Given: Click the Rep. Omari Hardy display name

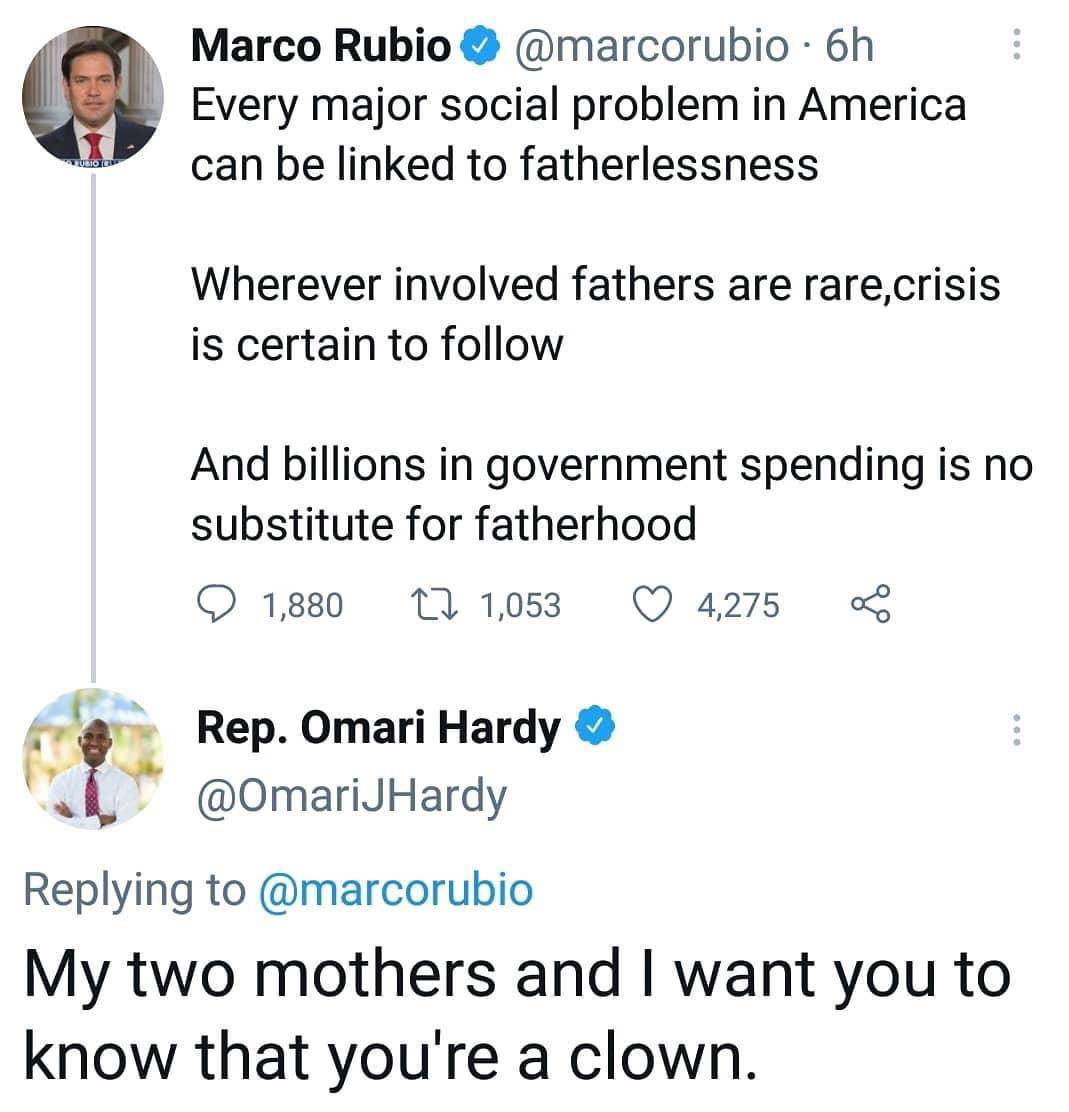Looking at the screenshot, I should [x=378, y=729].
